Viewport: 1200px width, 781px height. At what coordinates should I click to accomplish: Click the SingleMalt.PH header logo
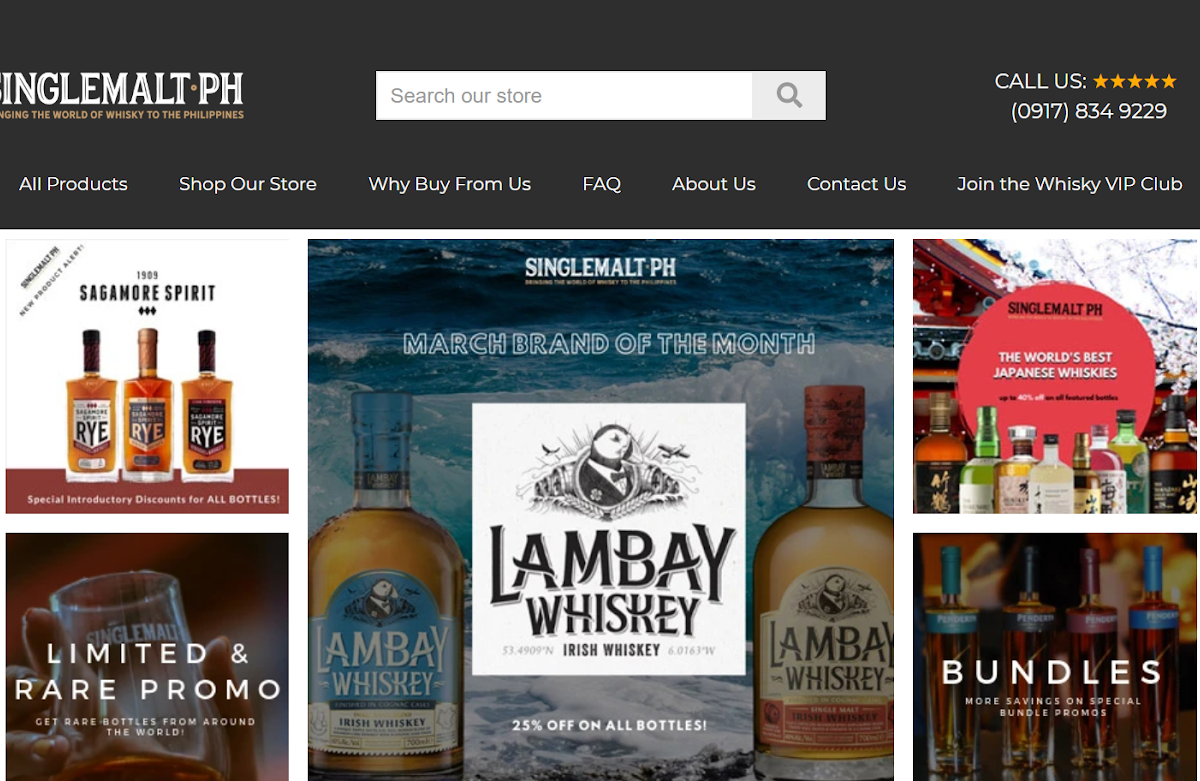tap(121, 95)
